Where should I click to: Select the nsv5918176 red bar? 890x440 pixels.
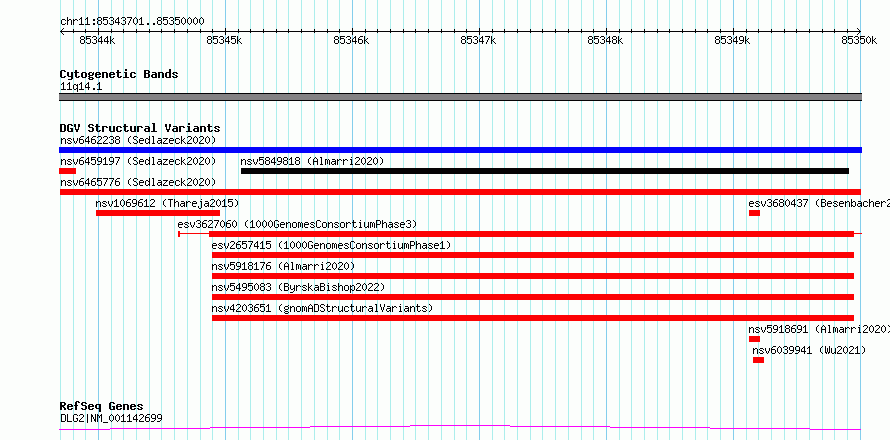[x=532, y=276]
